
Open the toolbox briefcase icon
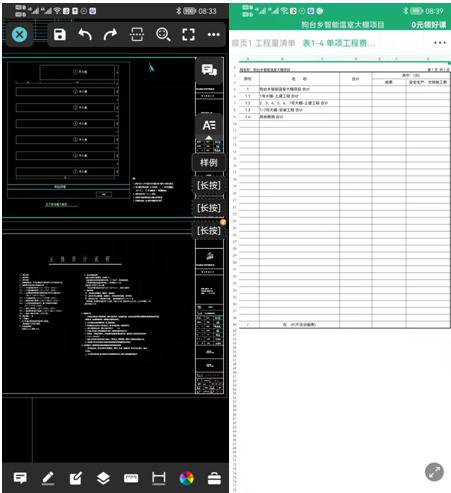(x=214, y=478)
